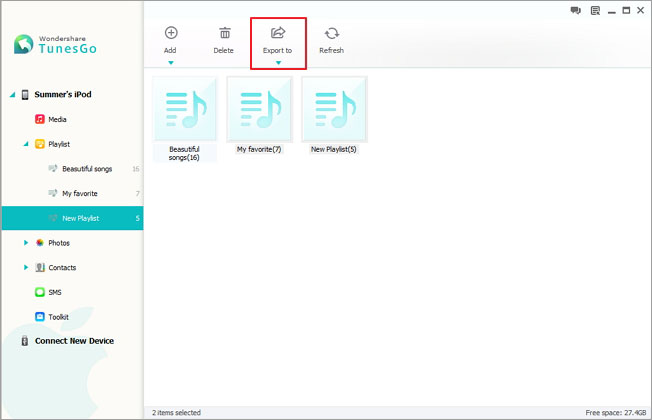Select the Playlist section
The image size is (652, 420).
59,144
